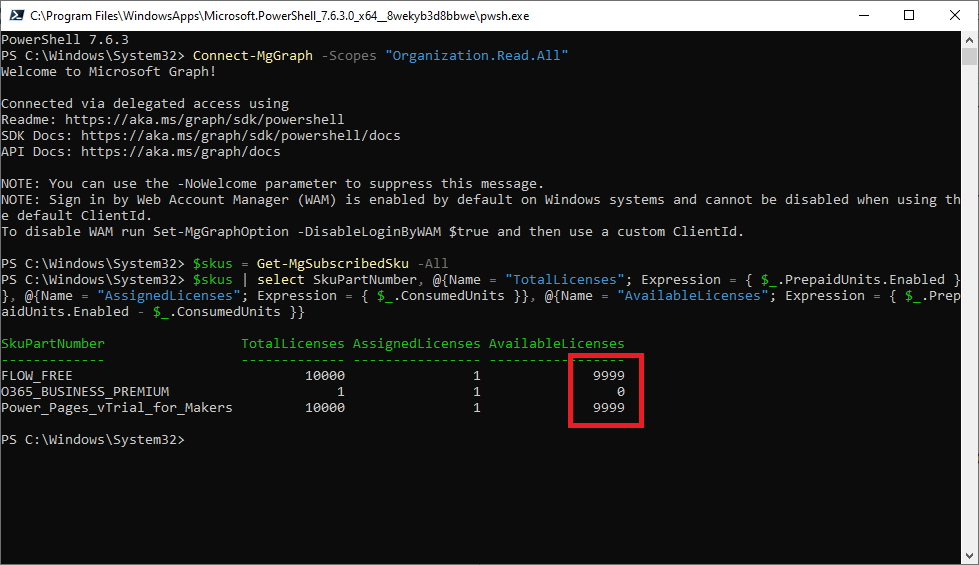Click the AvailableLicenses column header
The height and width of the screenshot is (565, 979).
(x=556, y=343)
